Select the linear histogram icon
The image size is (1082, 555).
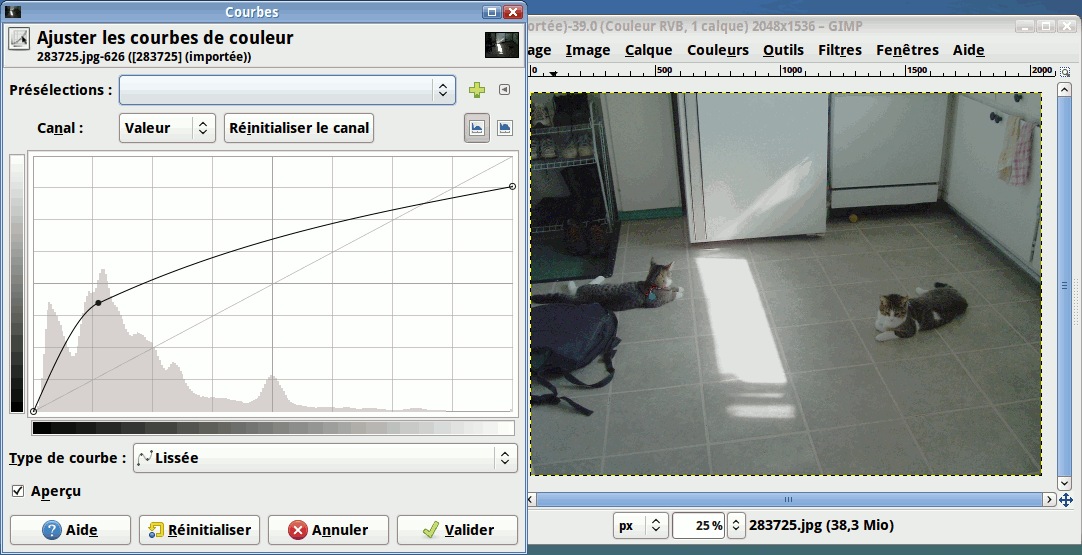coord(477,128)
